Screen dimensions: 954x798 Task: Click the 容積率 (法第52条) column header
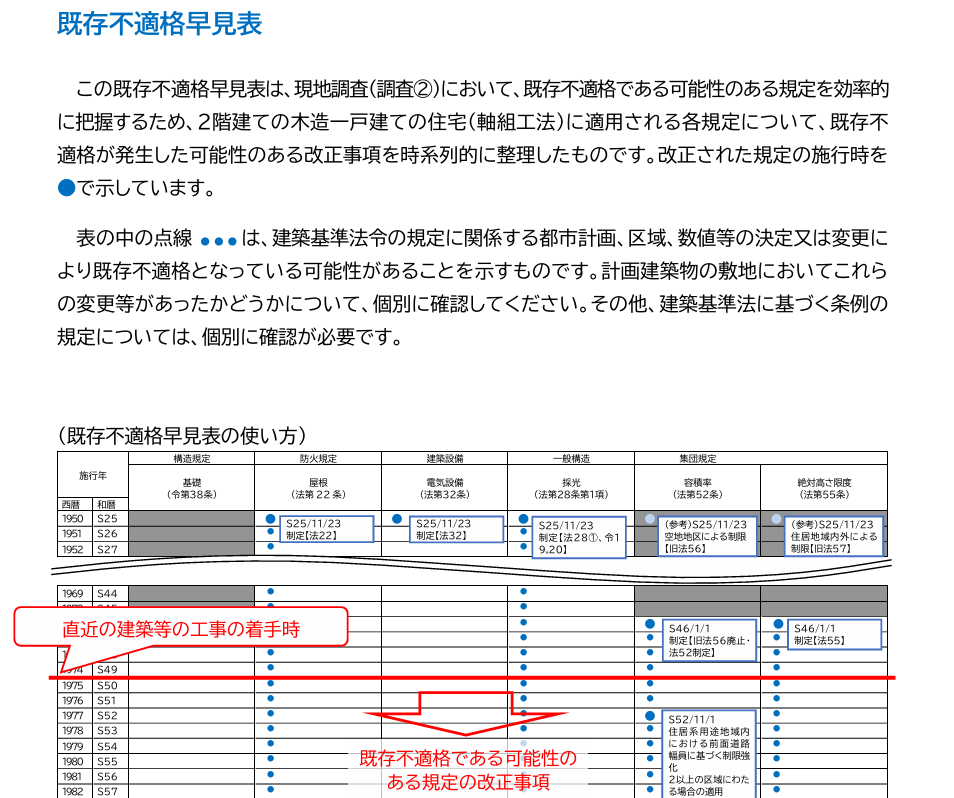point(697,487)
